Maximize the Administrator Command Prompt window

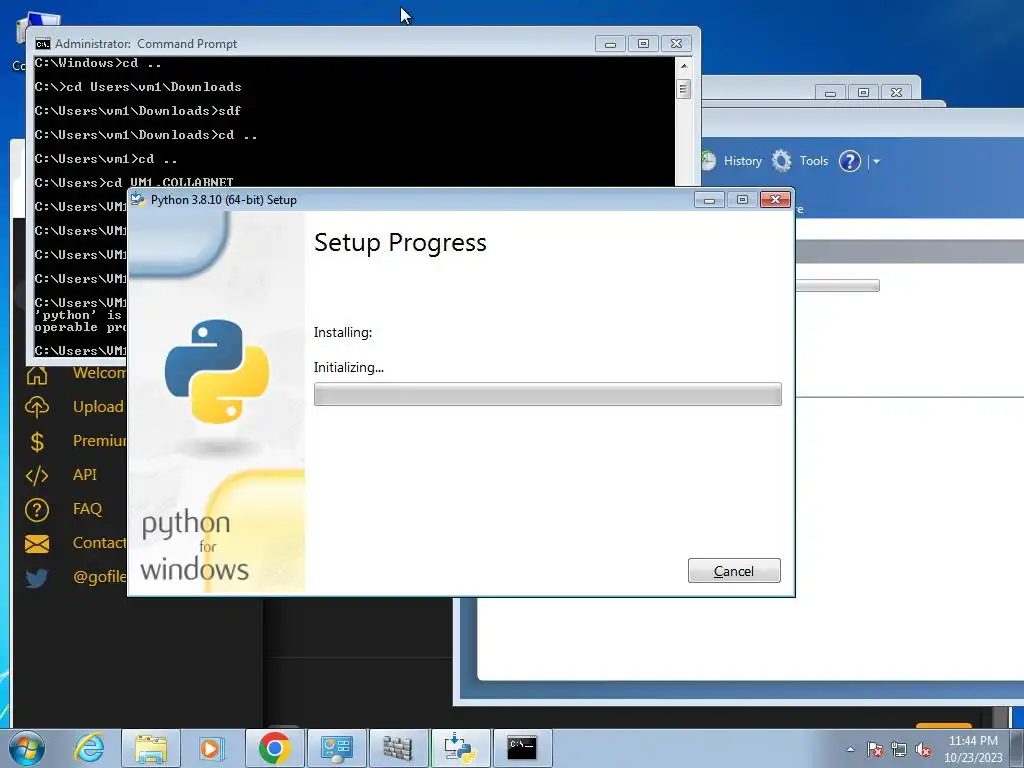643,44
